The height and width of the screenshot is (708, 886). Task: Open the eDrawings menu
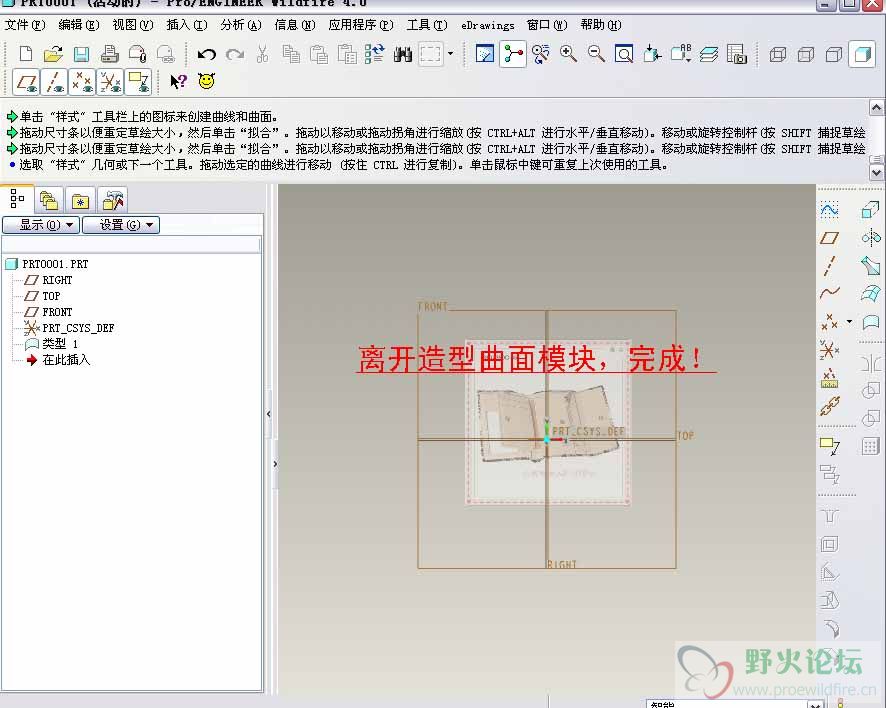tap(488, 25)
